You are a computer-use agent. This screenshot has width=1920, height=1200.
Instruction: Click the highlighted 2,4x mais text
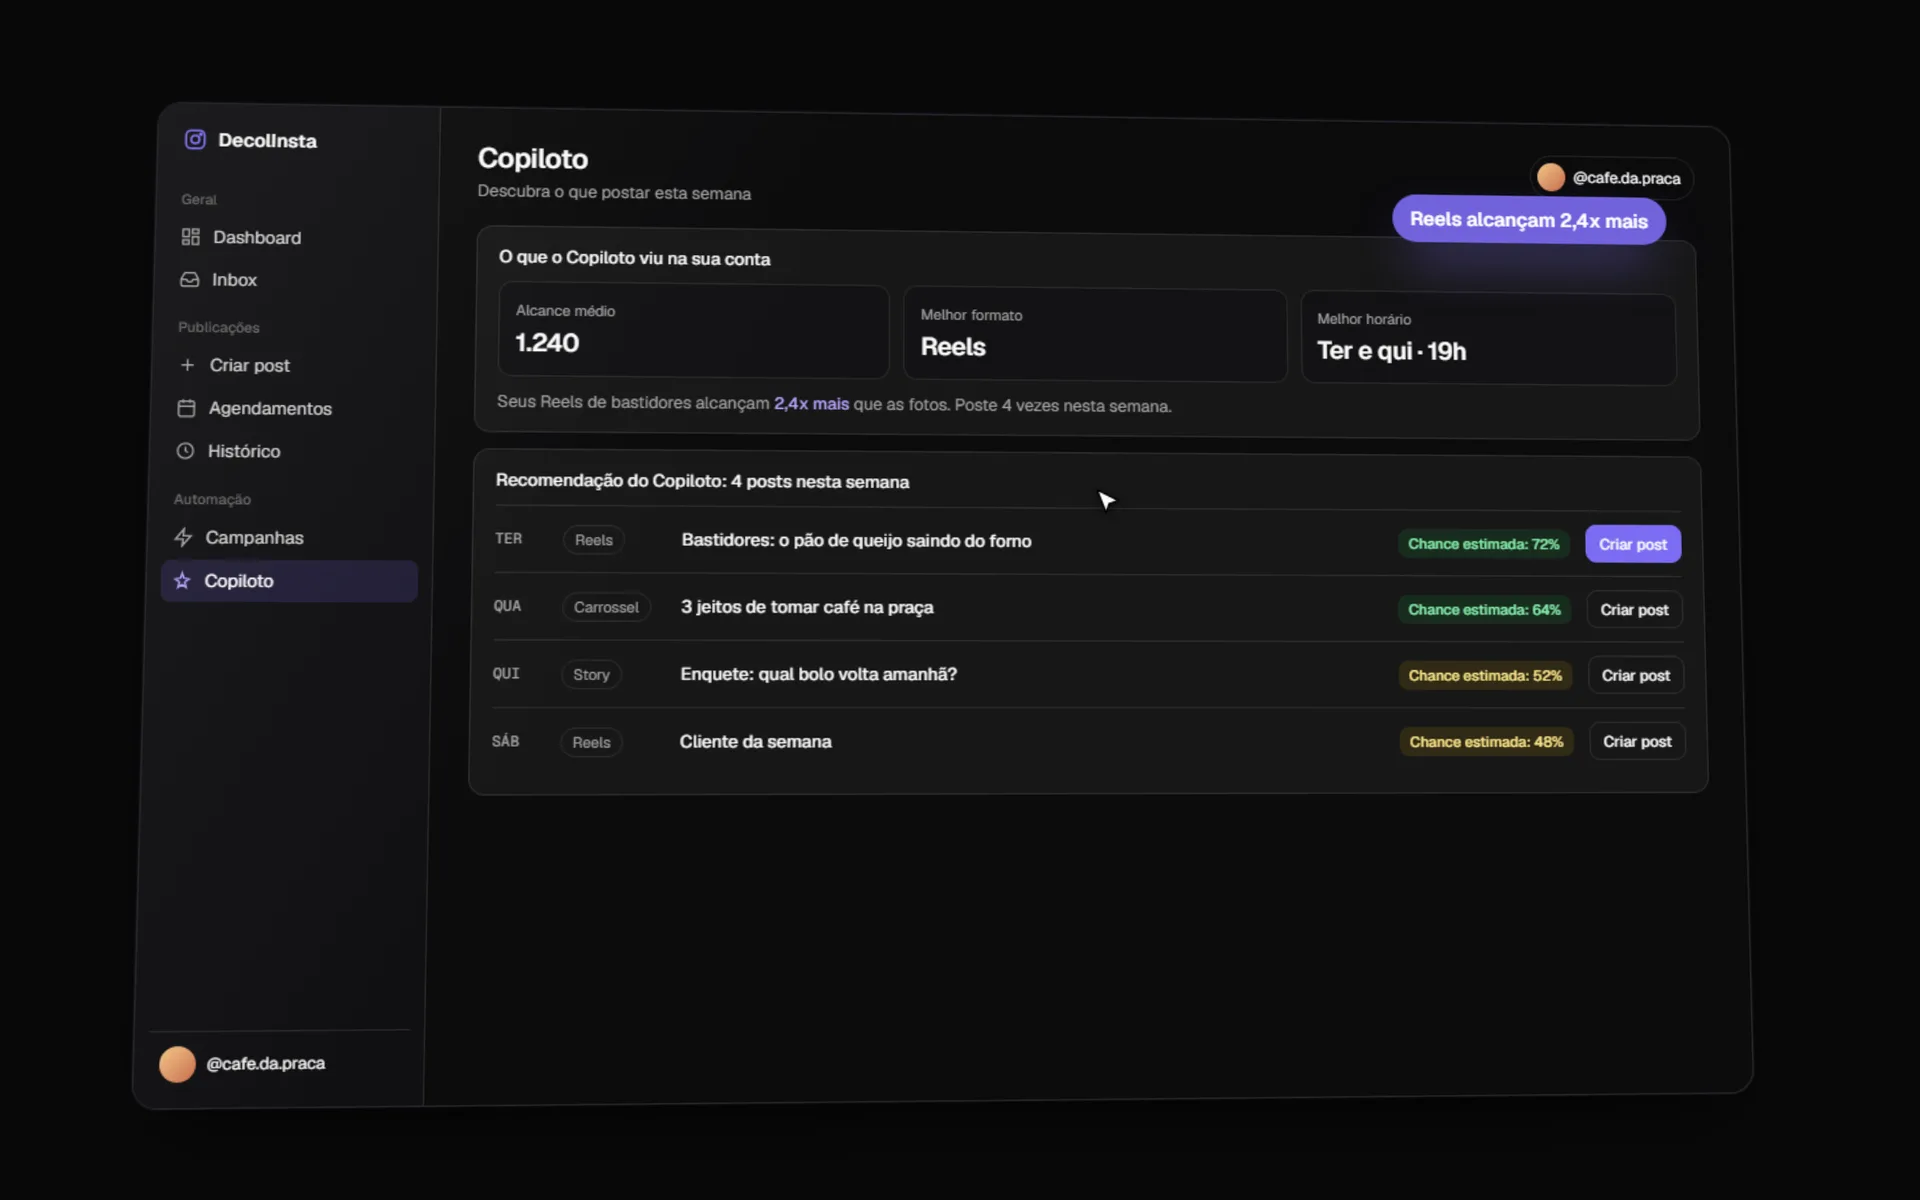(811, 404)
